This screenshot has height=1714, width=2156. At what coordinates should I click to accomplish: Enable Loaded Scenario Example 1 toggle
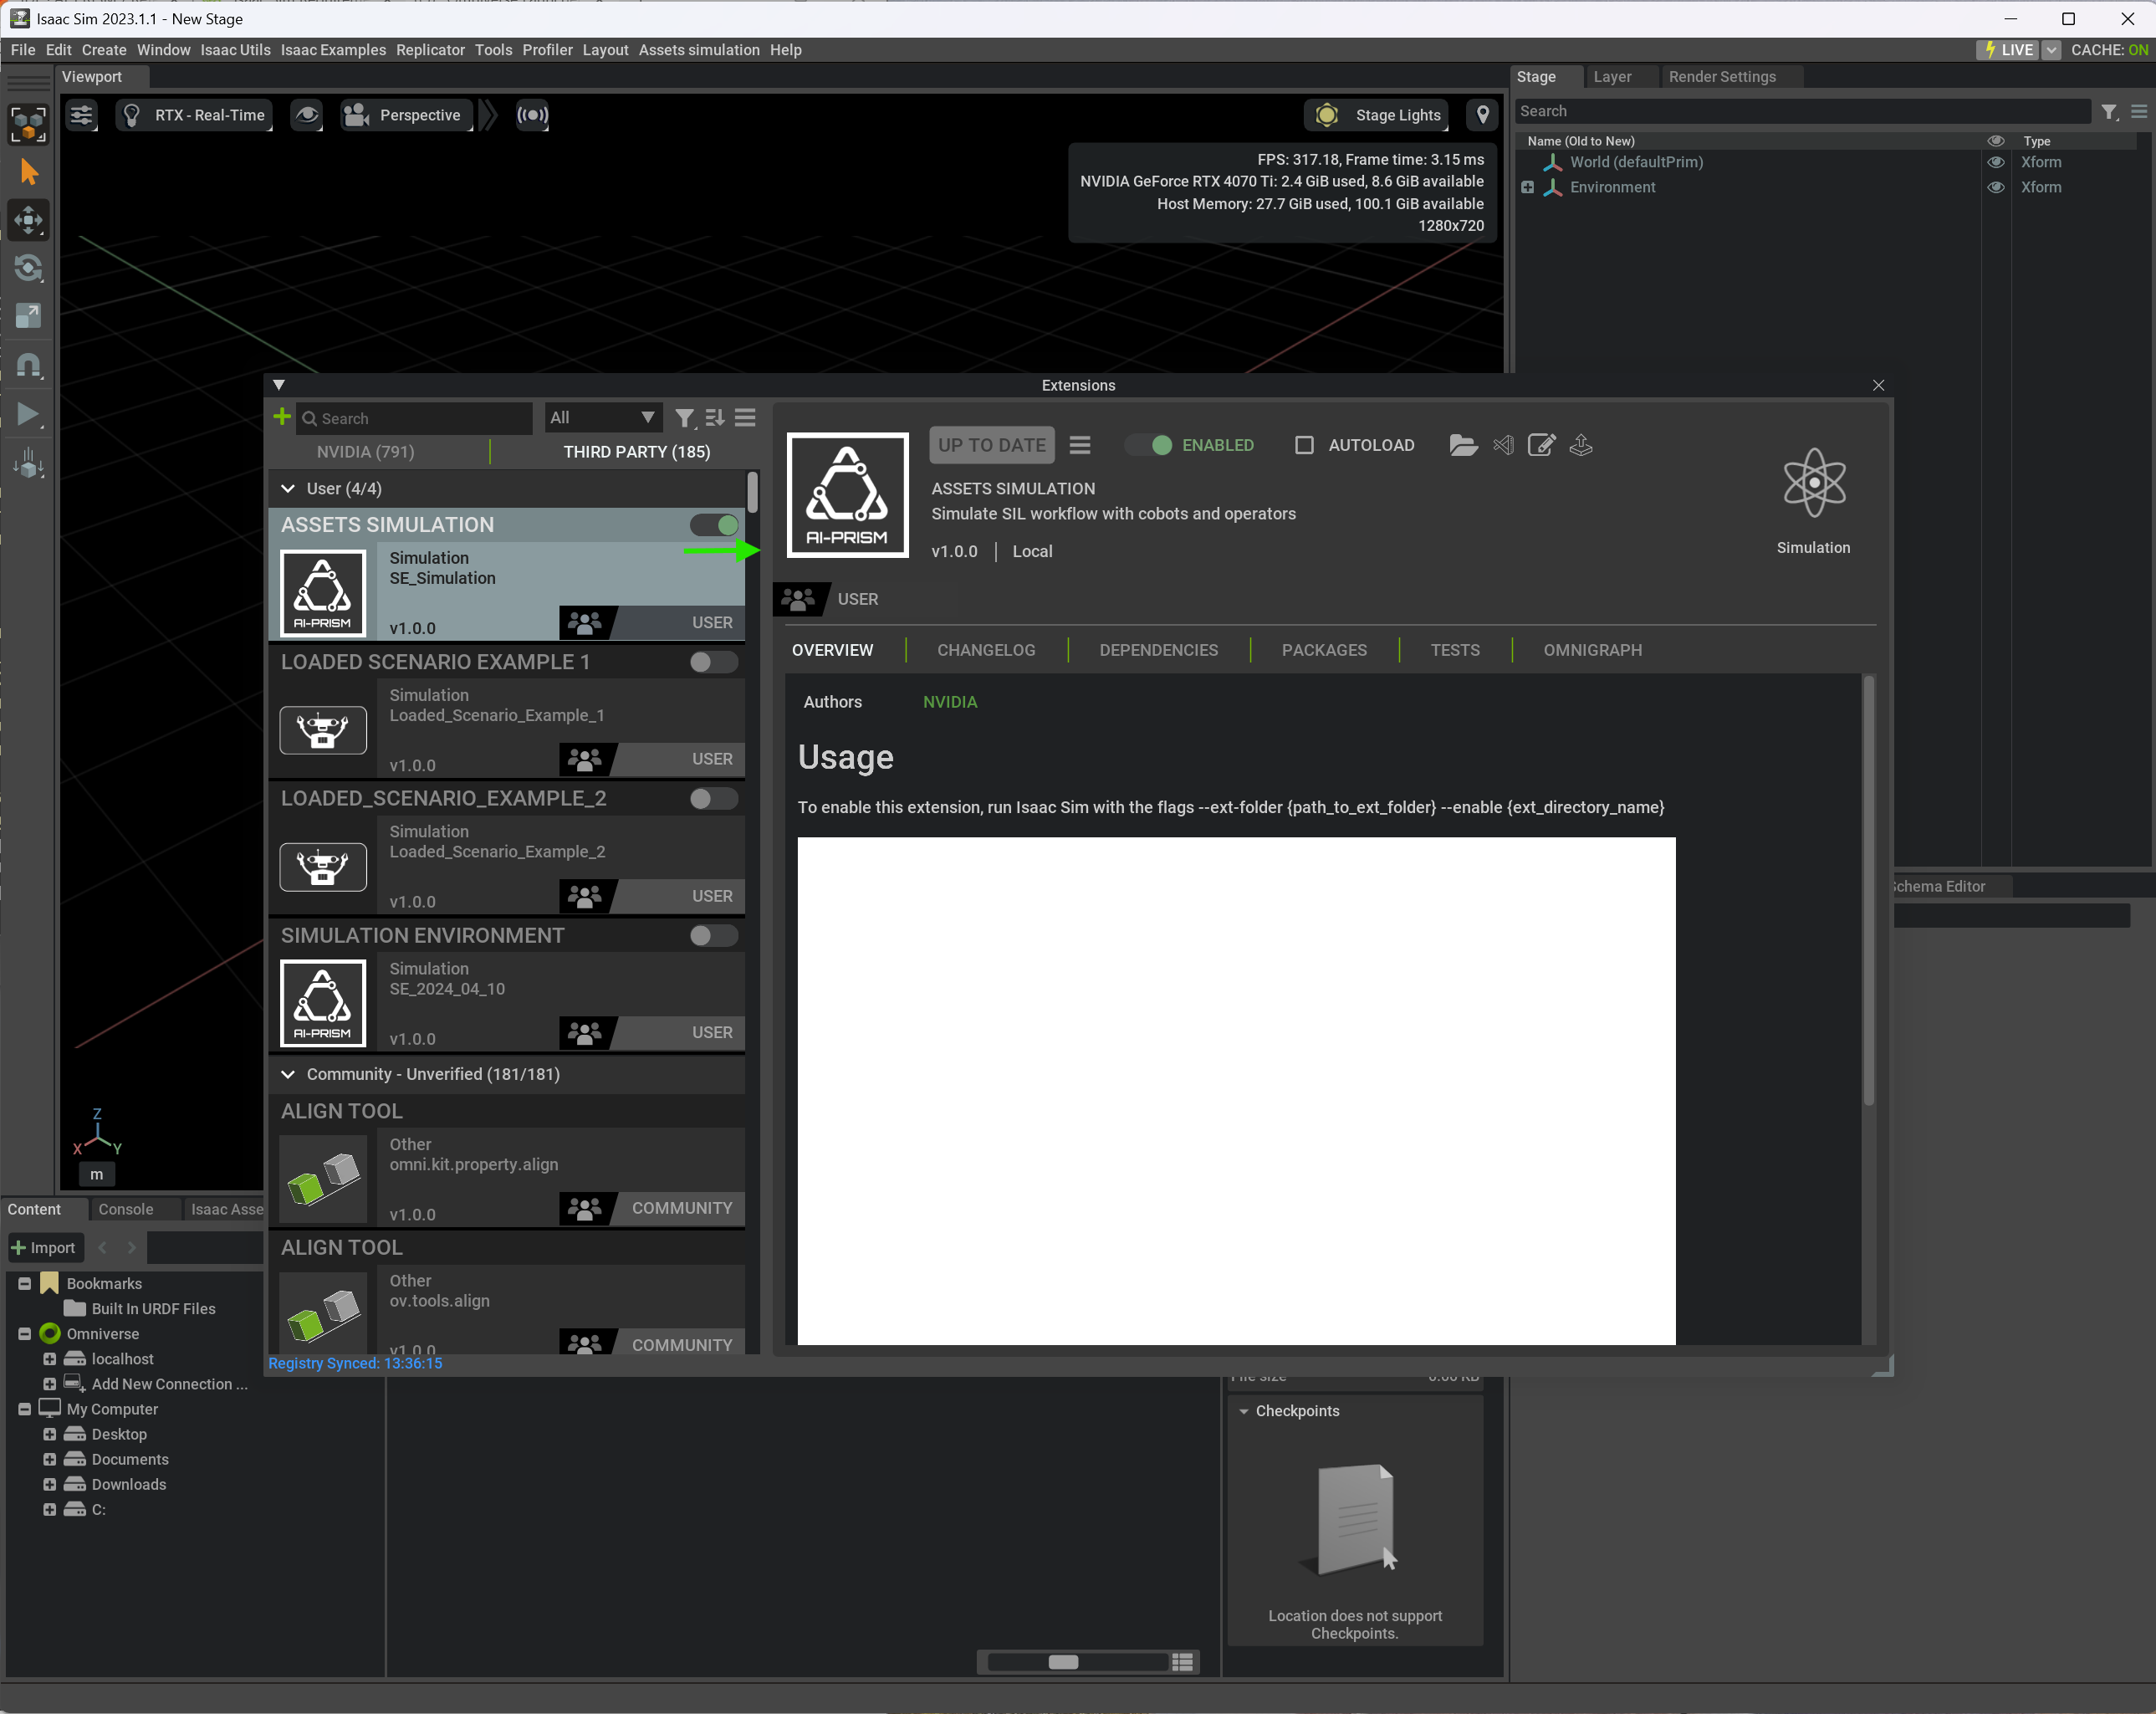(x=713, y=662)
